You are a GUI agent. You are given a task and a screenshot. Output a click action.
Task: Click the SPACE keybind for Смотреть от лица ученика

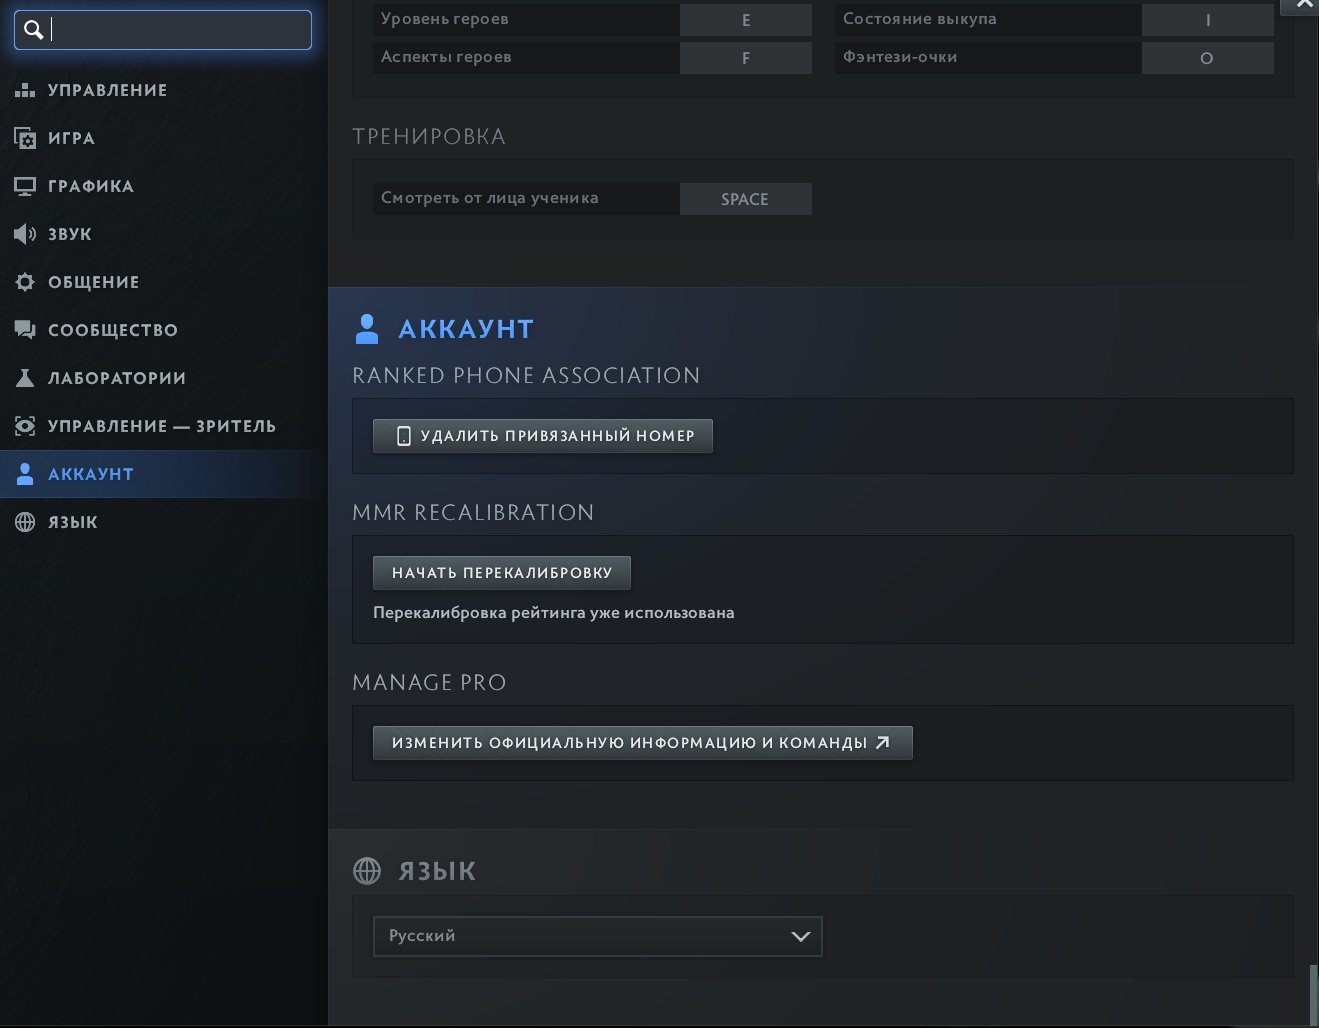(x=745, y=199)
